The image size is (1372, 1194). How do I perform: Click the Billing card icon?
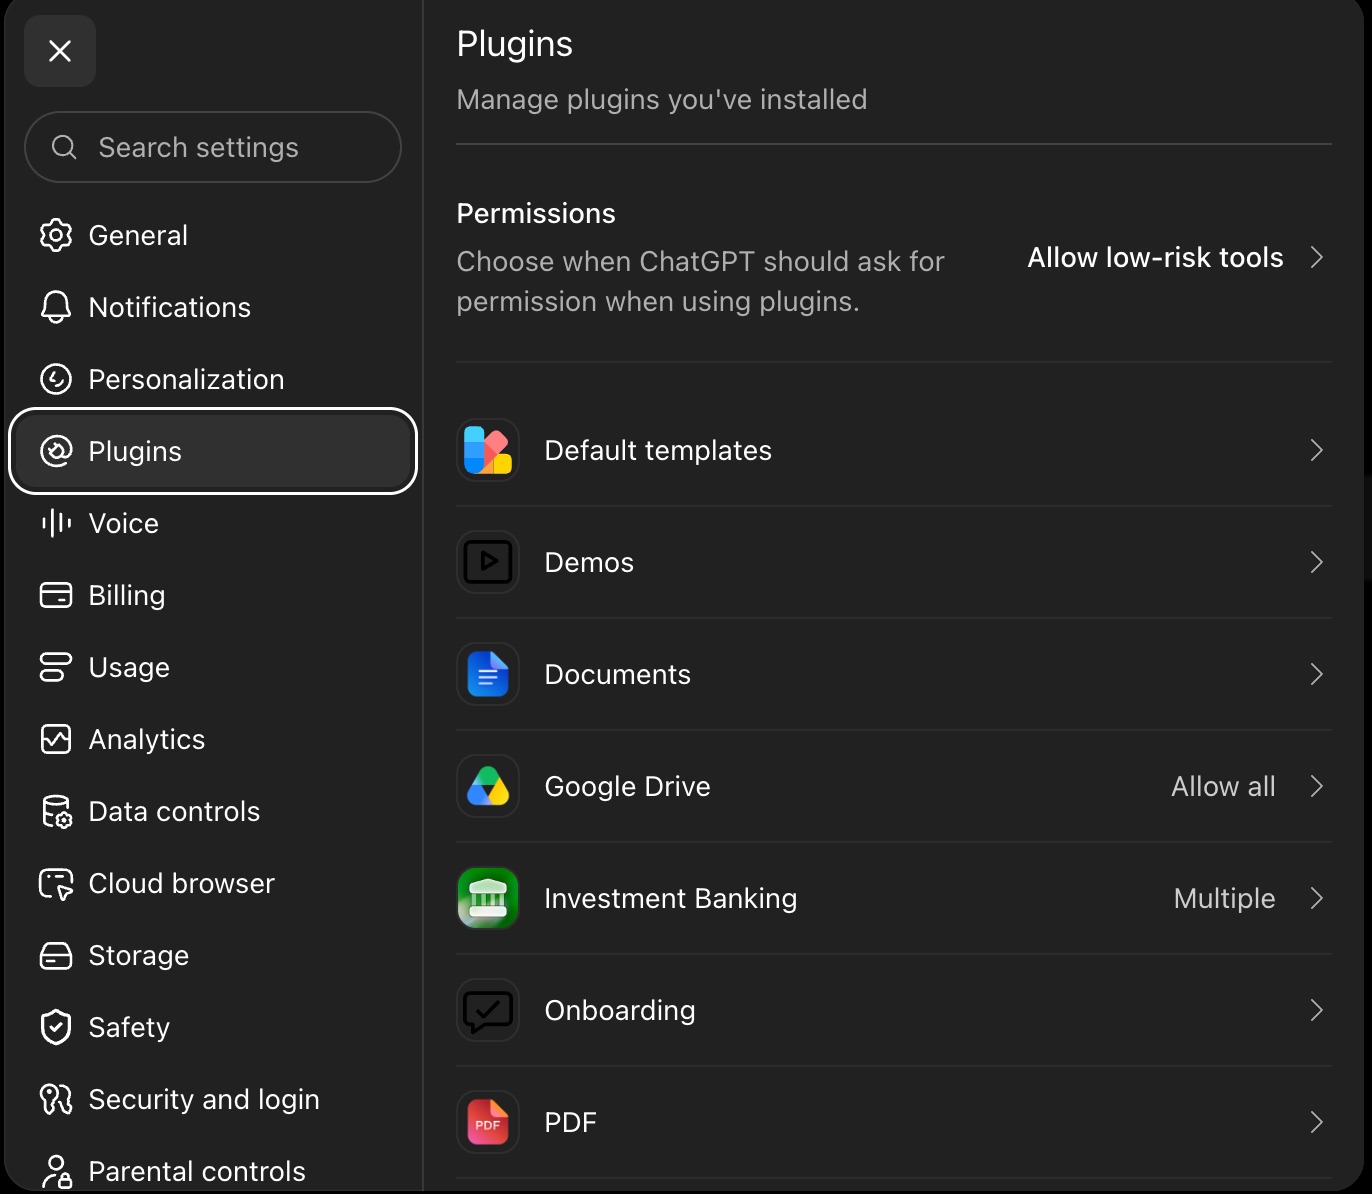pyautogui.click(x=56, y=595)
